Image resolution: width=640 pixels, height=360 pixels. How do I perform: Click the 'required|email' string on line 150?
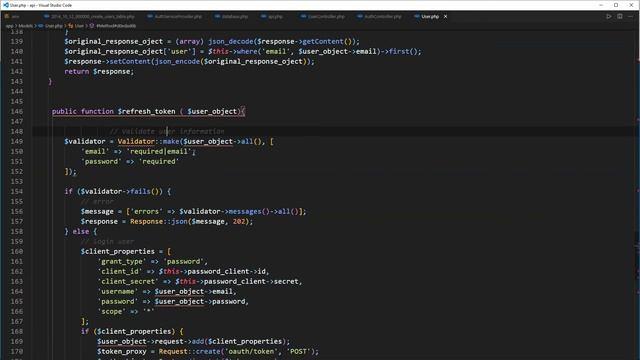coord(159,151)
